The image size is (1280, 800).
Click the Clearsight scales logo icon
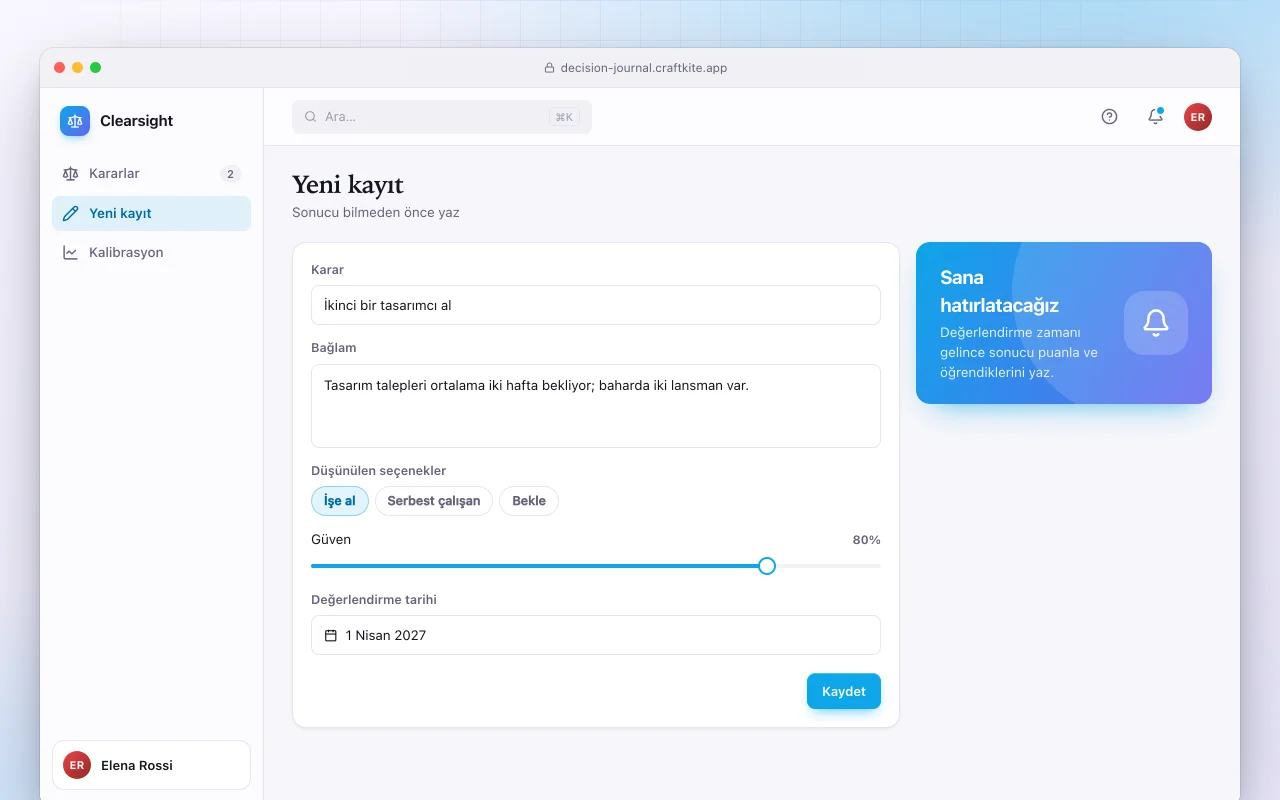click(75, 121)
